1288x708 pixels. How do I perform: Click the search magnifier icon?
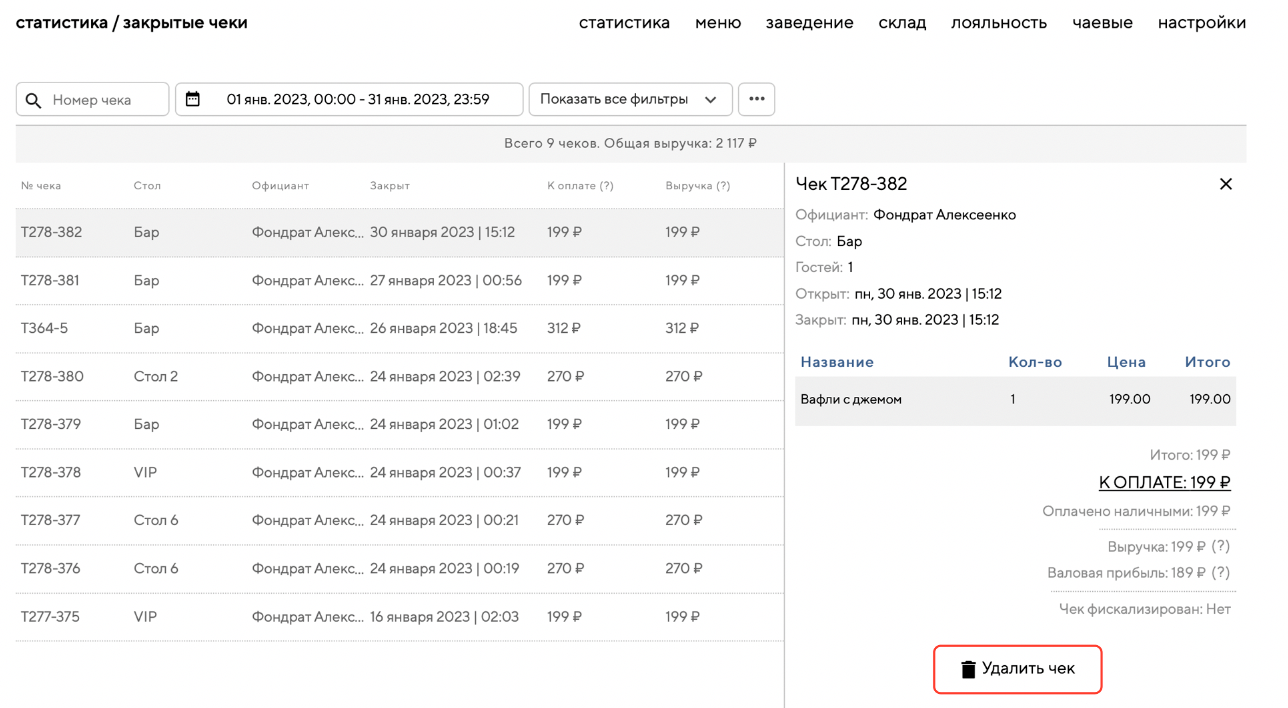pyautogui.click(x=34, y=100)
